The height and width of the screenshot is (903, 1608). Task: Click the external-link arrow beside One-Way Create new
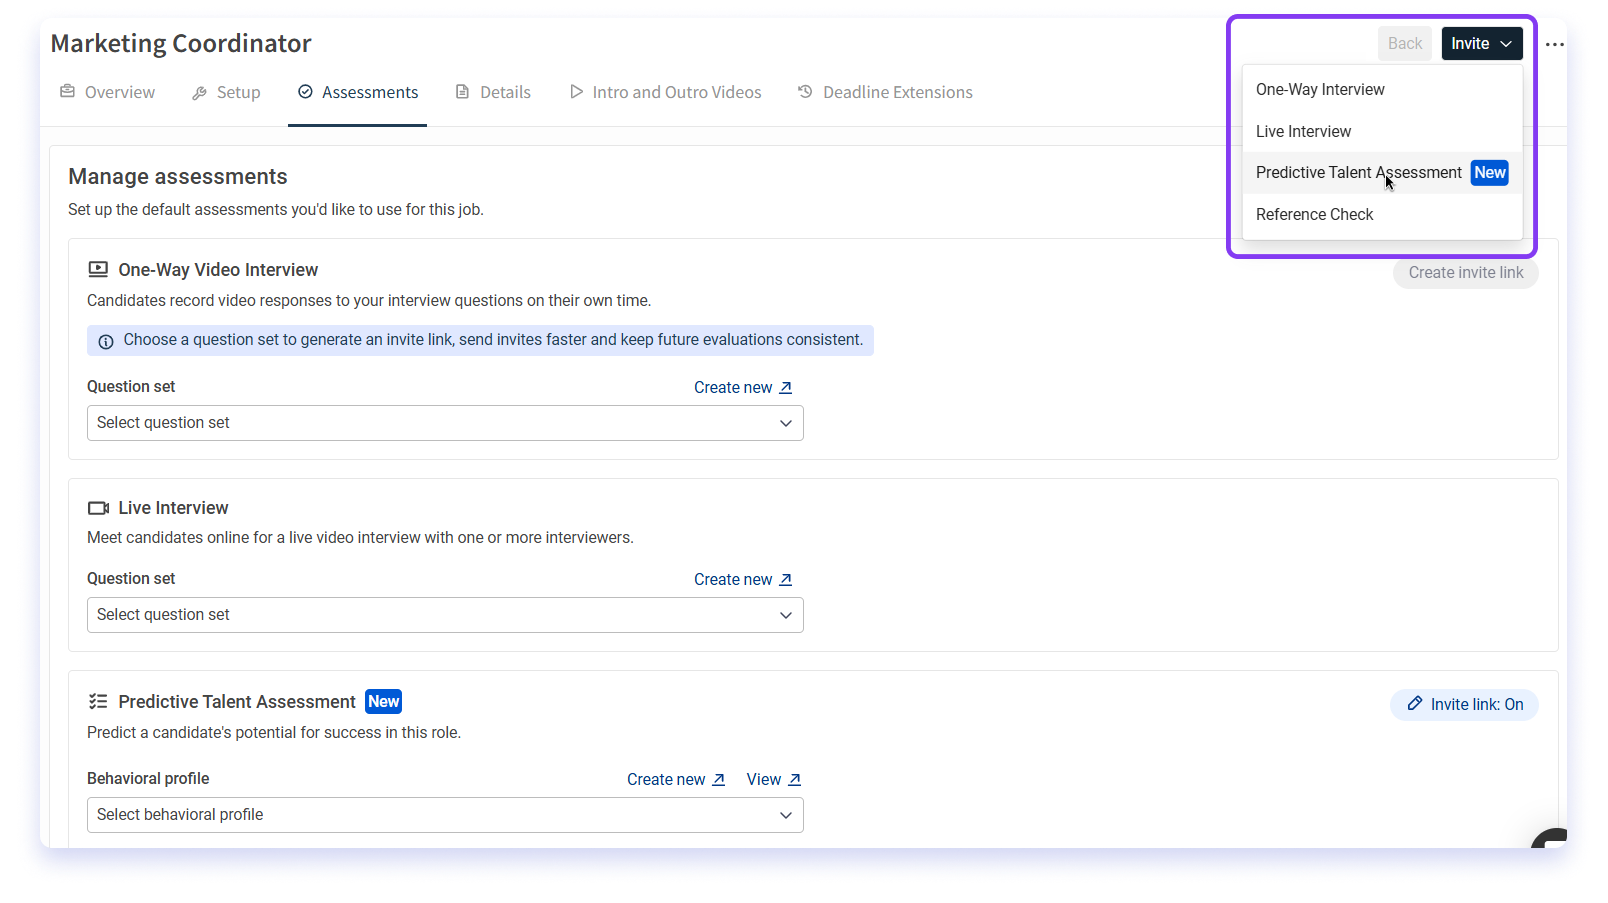pos(786,388)
